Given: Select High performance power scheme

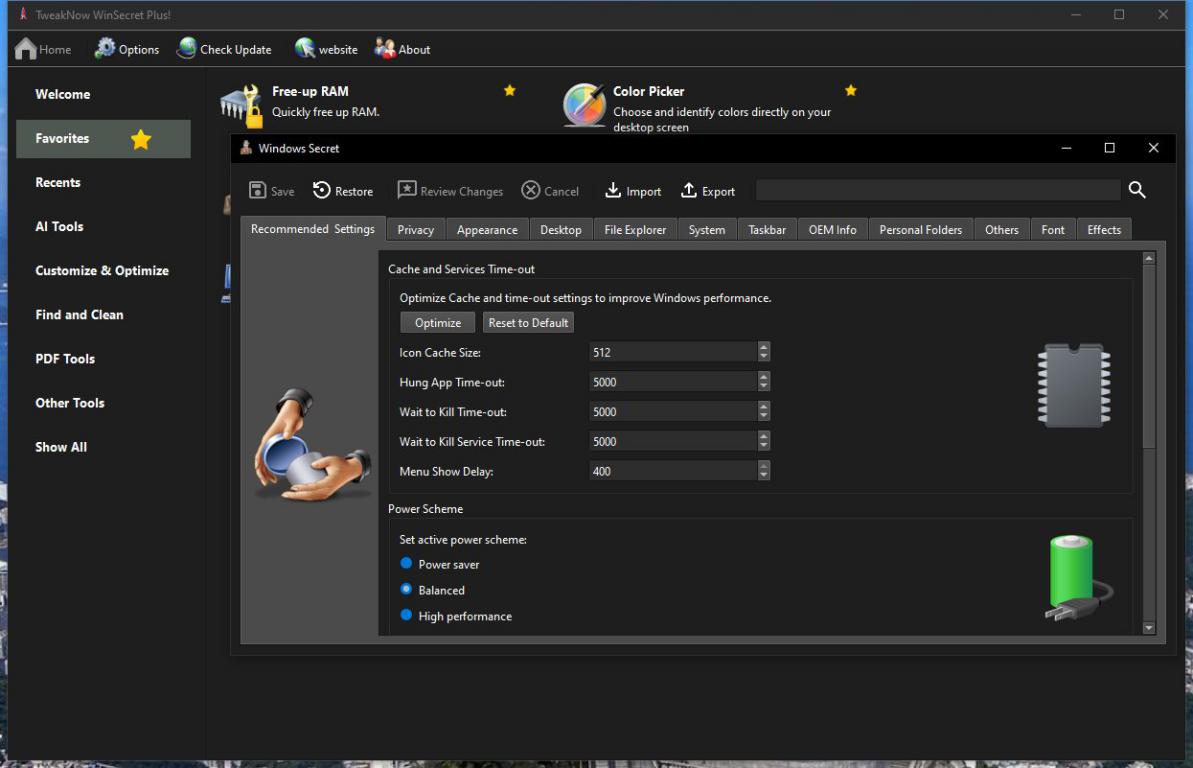Looking at the screenshot, I should (407, 616).
